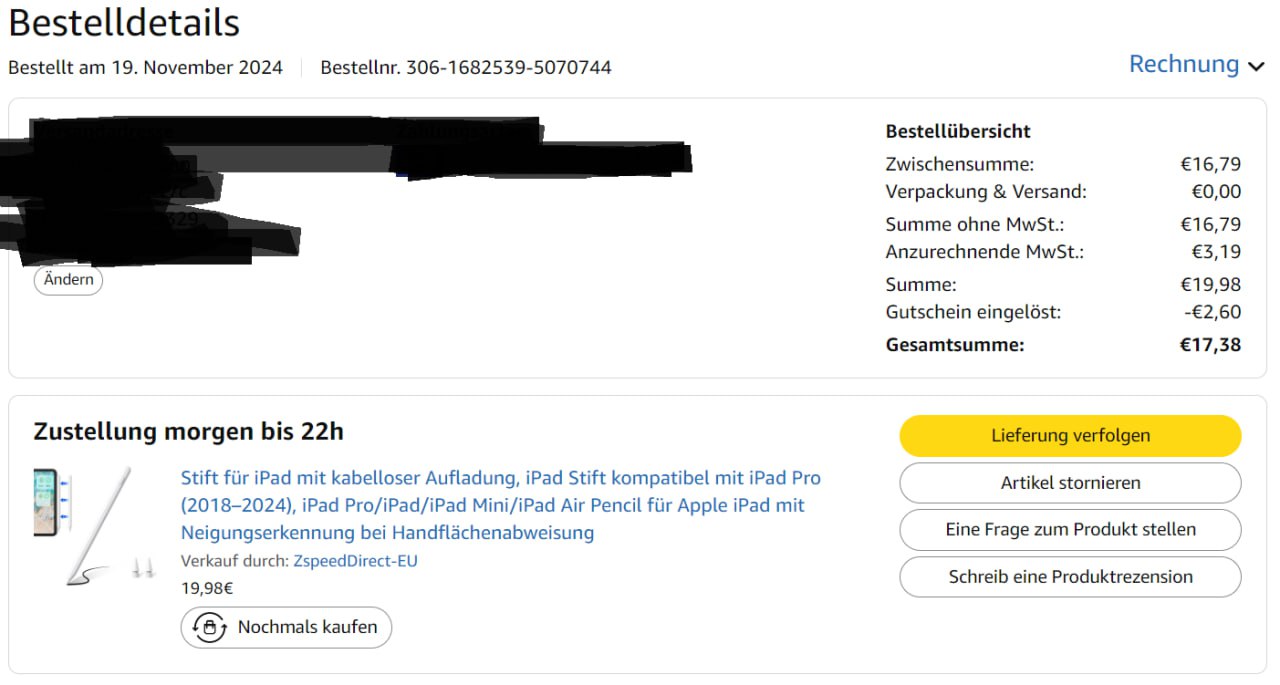Click the Ändern address button
This screenshot has height=685, width=1280.
(69, 280)
